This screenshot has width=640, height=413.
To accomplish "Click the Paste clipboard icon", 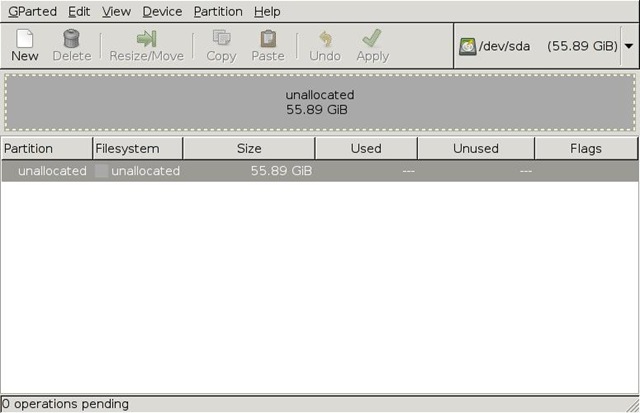I will coord(268,39).
